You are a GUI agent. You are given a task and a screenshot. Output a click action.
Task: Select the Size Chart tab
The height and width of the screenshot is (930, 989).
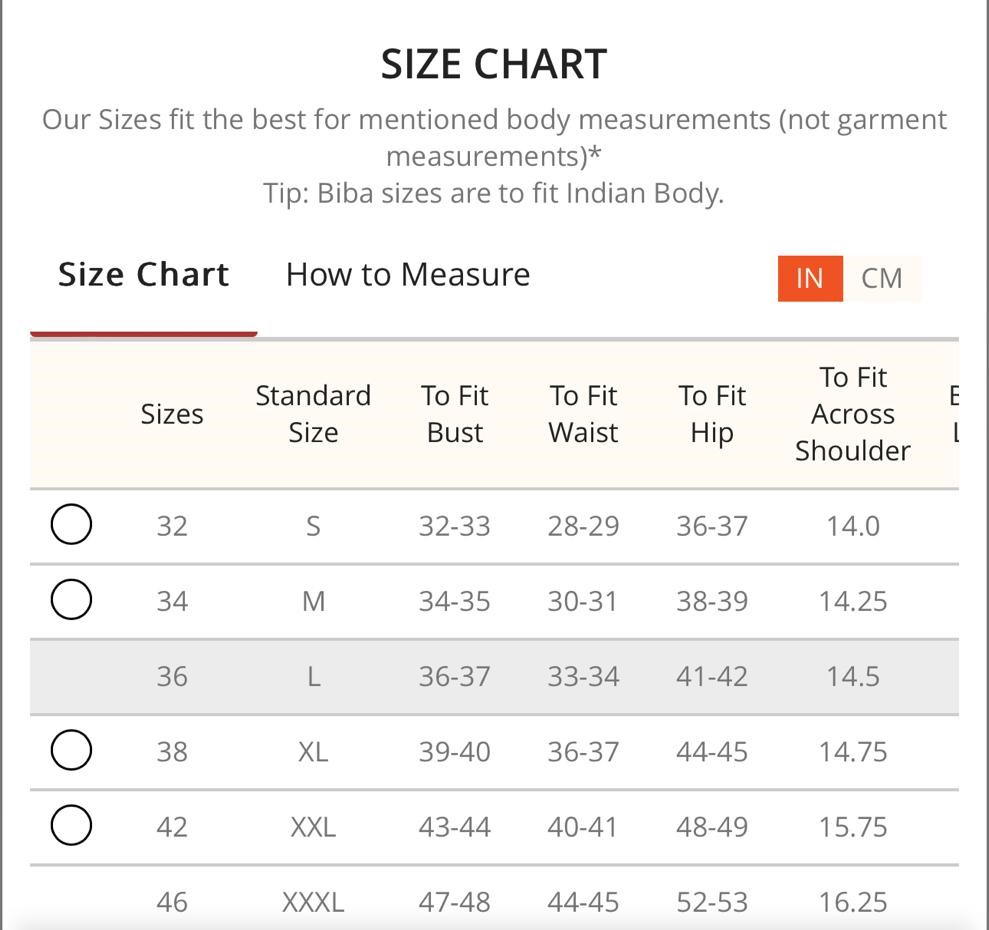point(143,274)
